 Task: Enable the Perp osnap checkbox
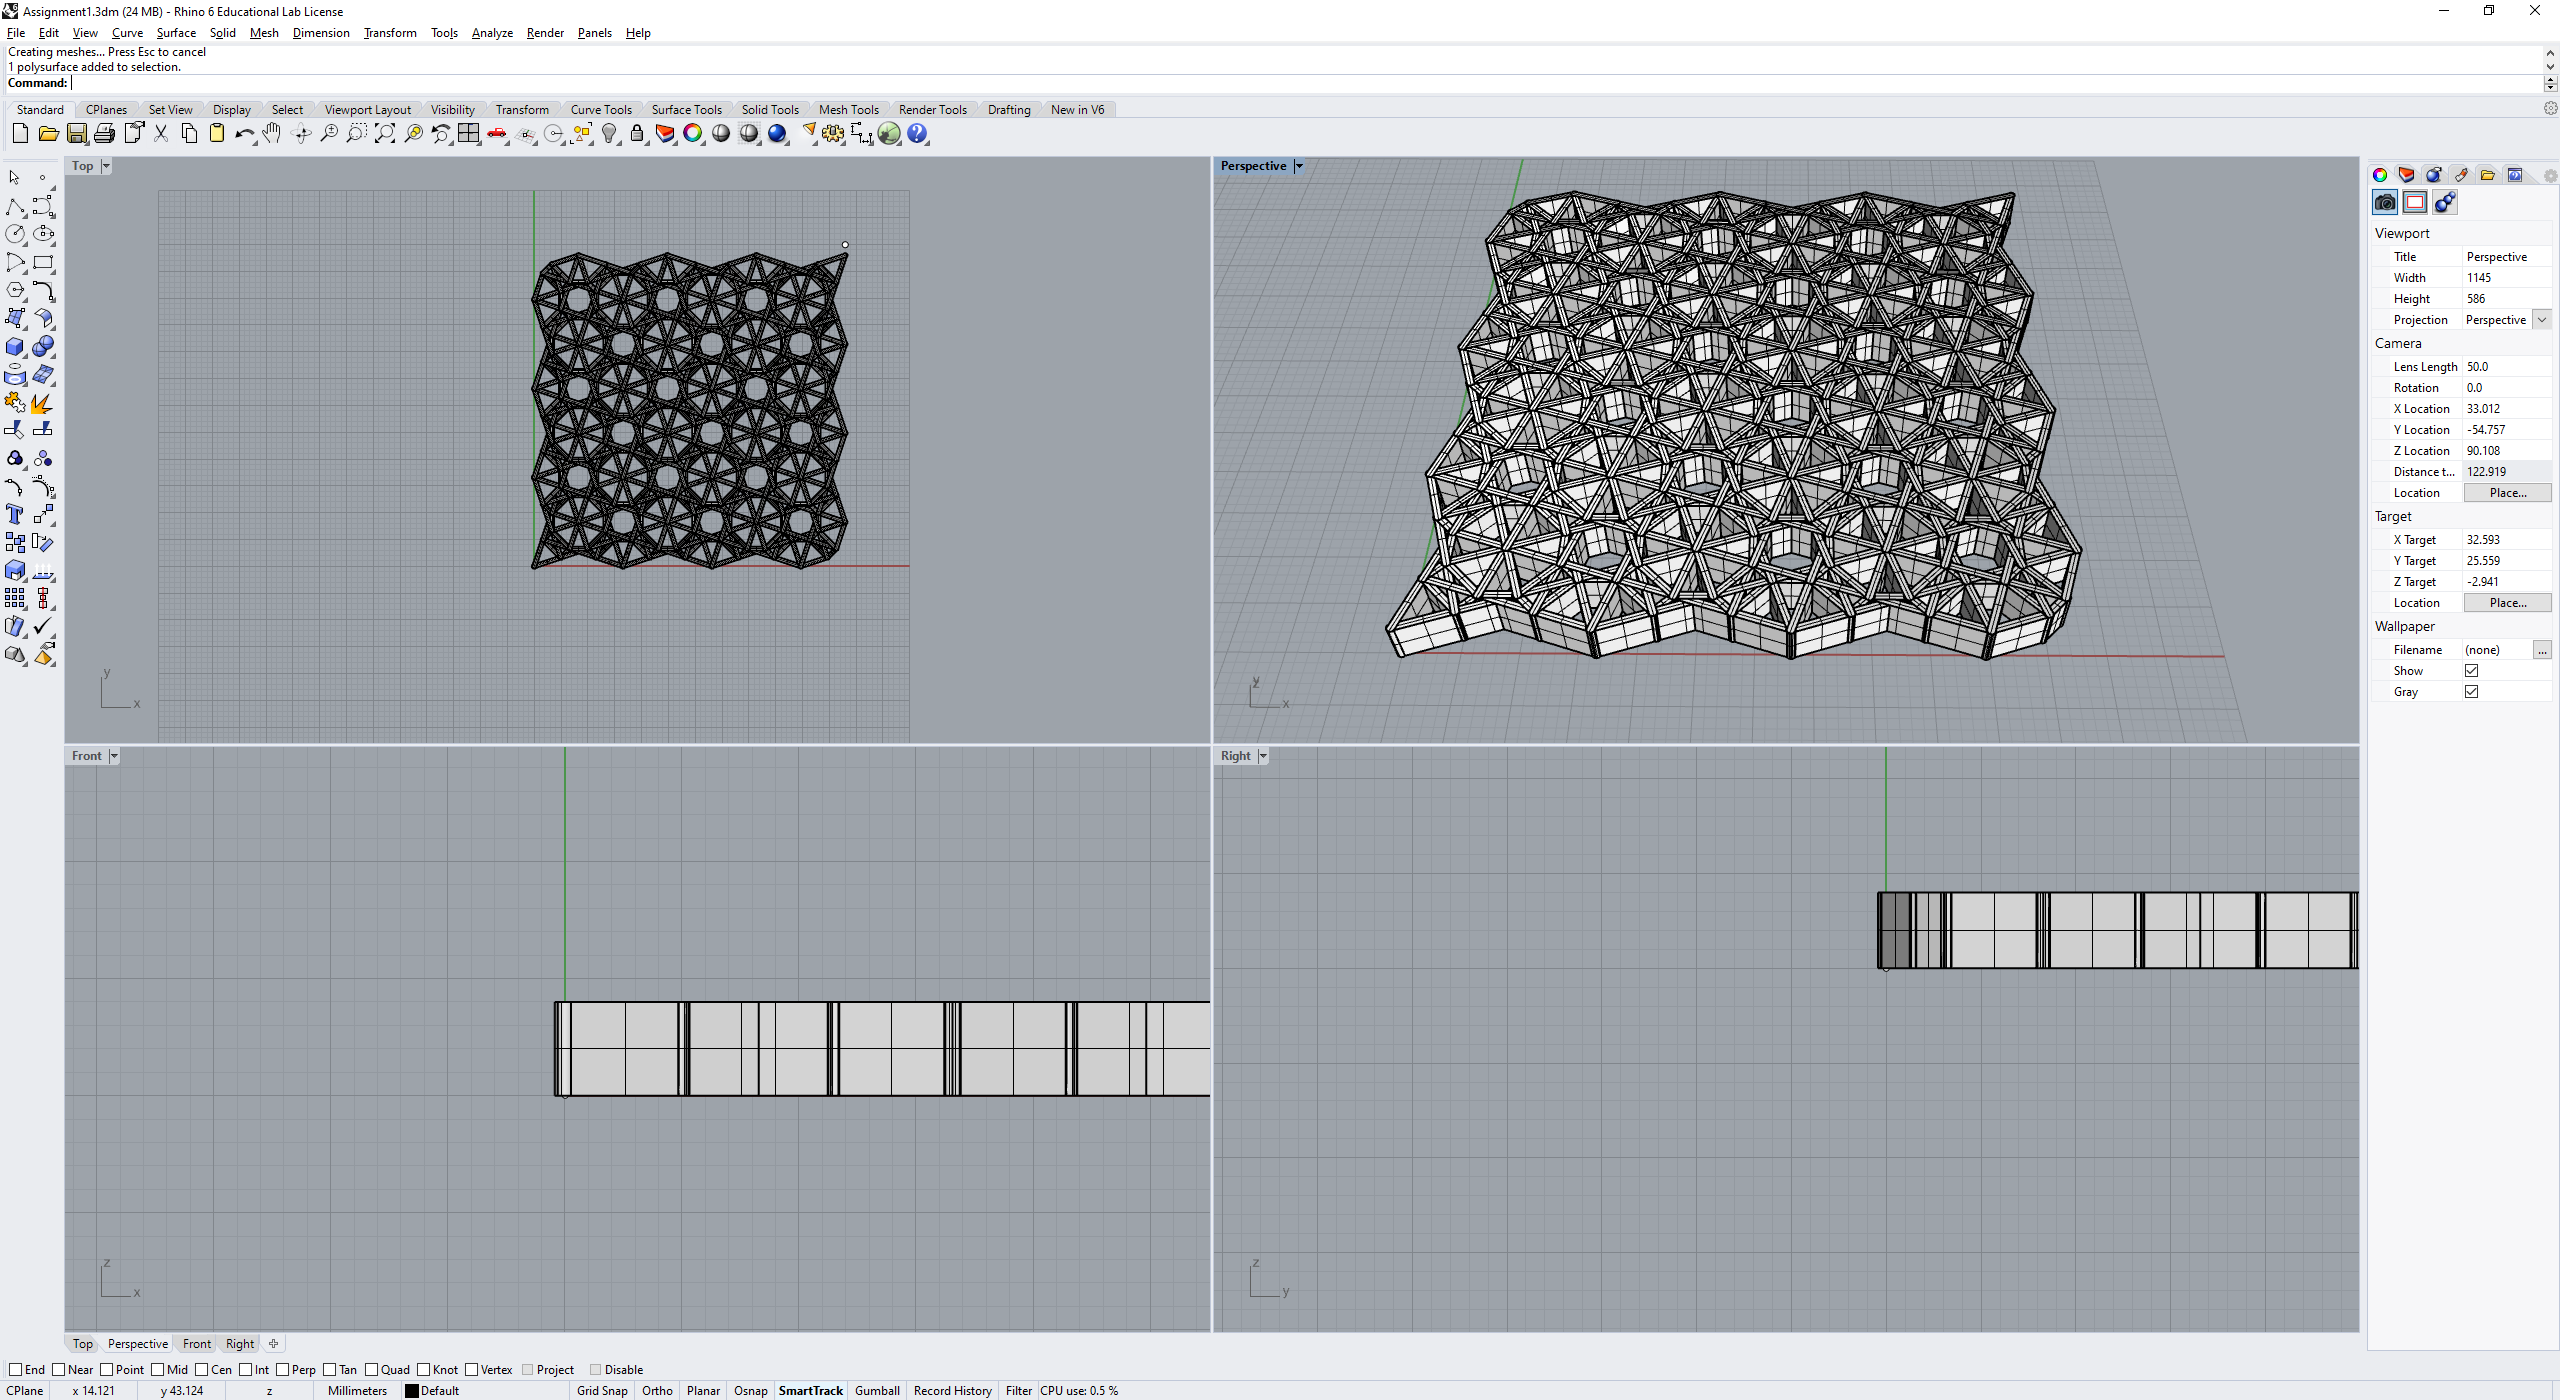tap(282, 1370)
